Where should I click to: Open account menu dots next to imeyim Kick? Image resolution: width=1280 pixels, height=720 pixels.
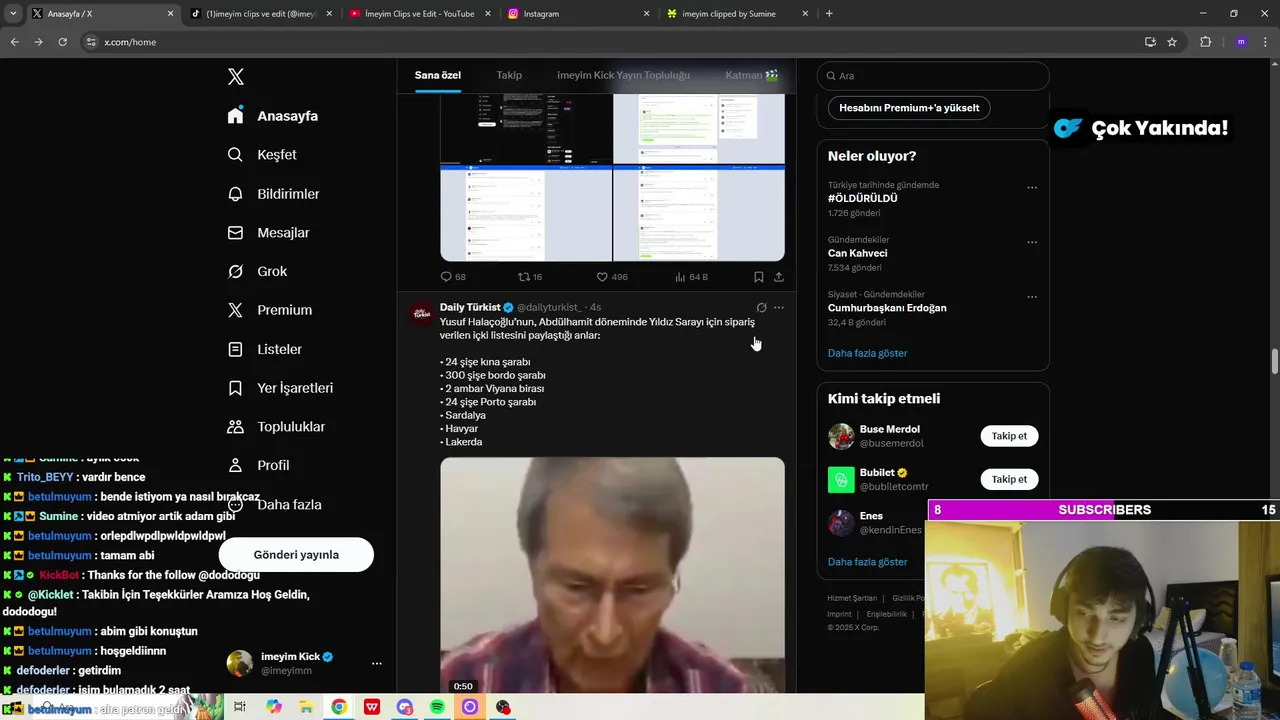[377, 664]
